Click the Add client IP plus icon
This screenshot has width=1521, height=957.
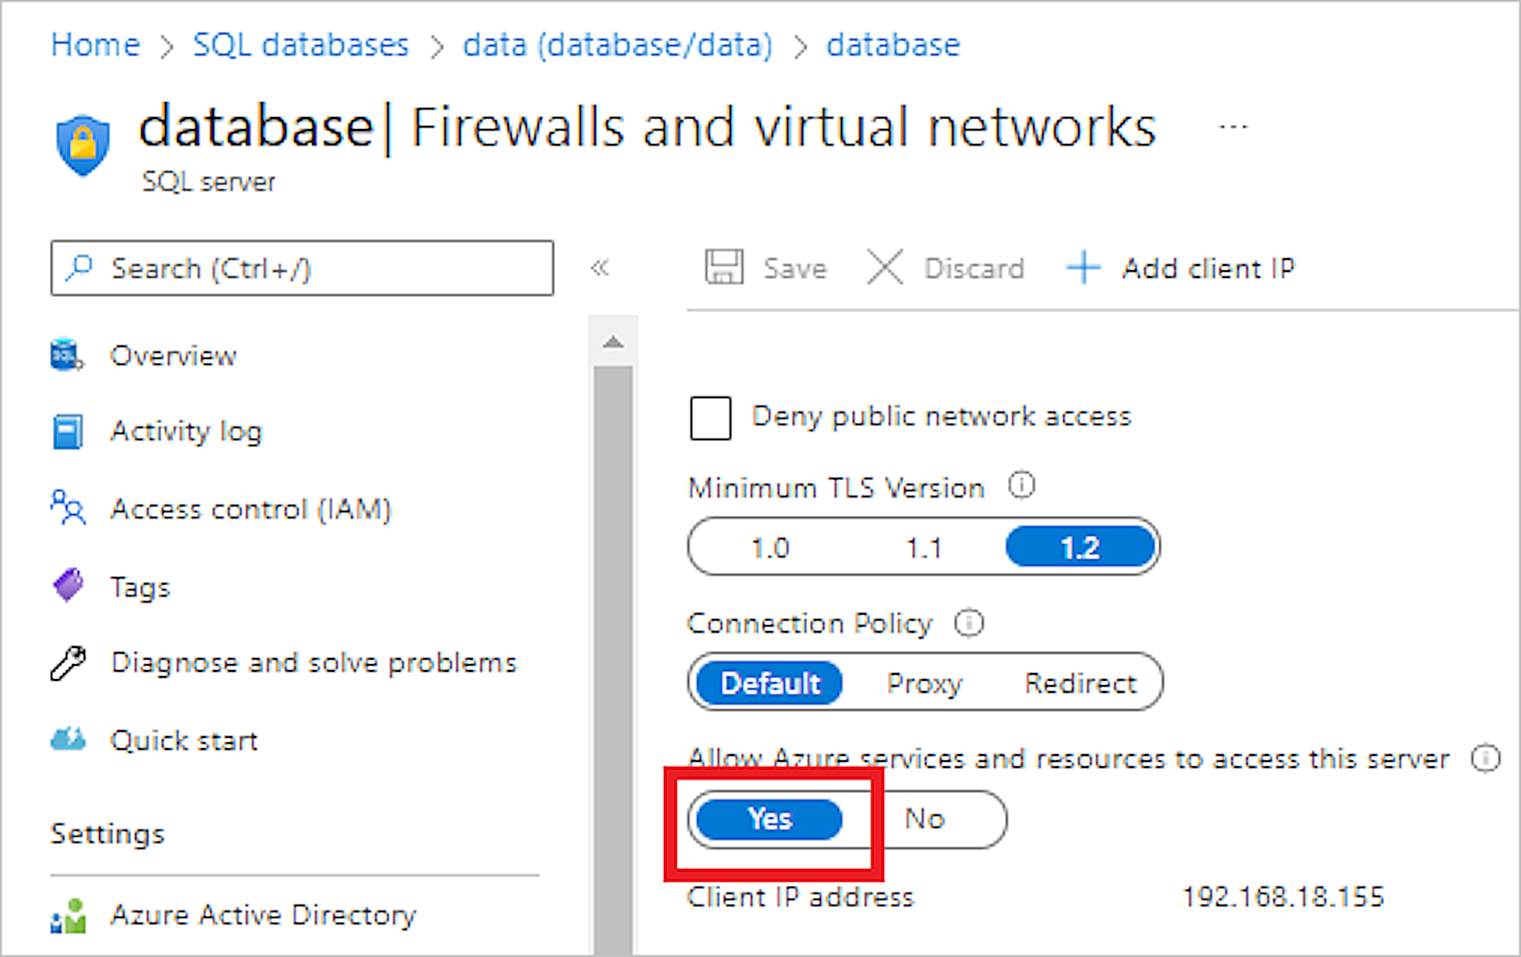click(1083, 268)
